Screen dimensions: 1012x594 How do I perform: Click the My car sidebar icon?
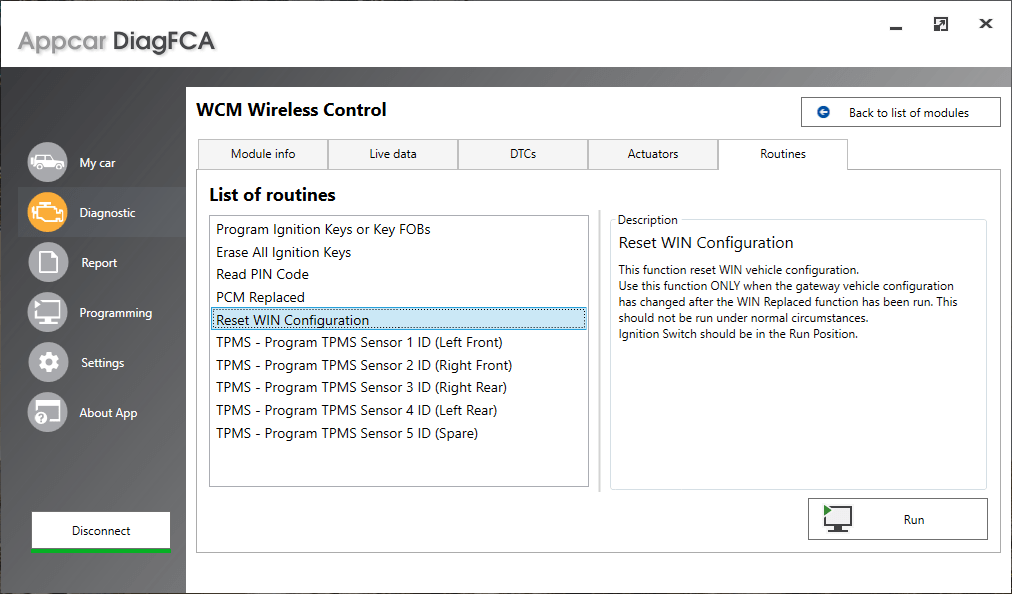(47, 162)
